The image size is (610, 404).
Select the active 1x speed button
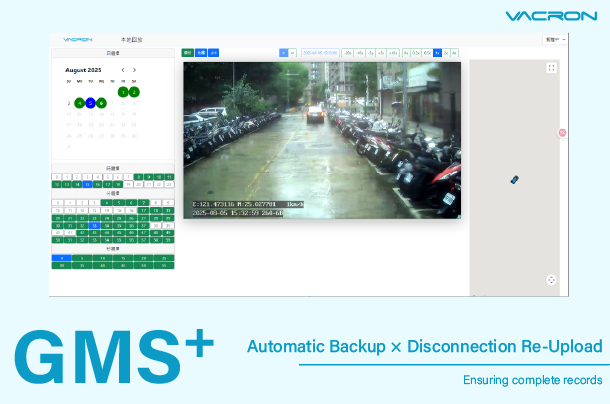[438, 53]
